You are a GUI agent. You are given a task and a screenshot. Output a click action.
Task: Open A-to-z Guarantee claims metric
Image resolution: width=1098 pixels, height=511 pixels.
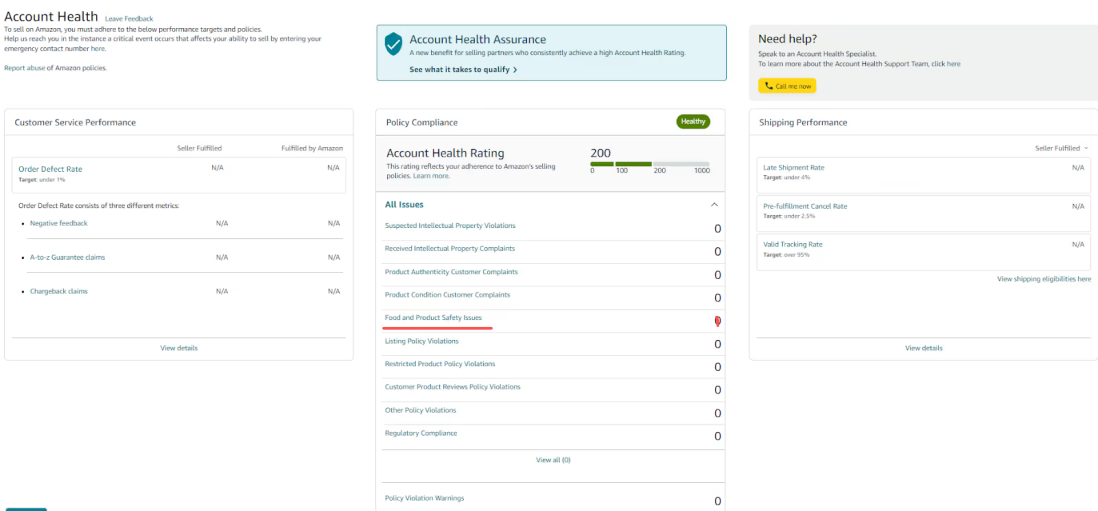pyautogui.click(x=67, y=258)
